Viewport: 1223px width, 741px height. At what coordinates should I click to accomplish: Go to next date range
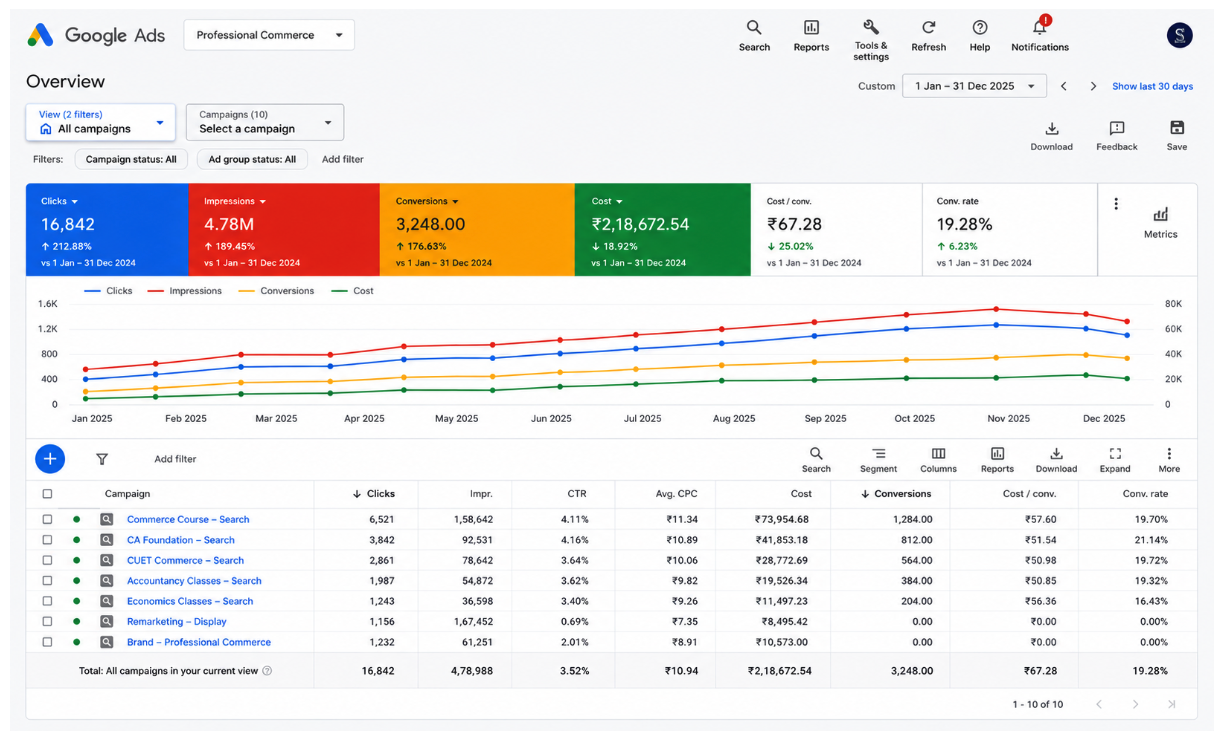point(1093,86)
